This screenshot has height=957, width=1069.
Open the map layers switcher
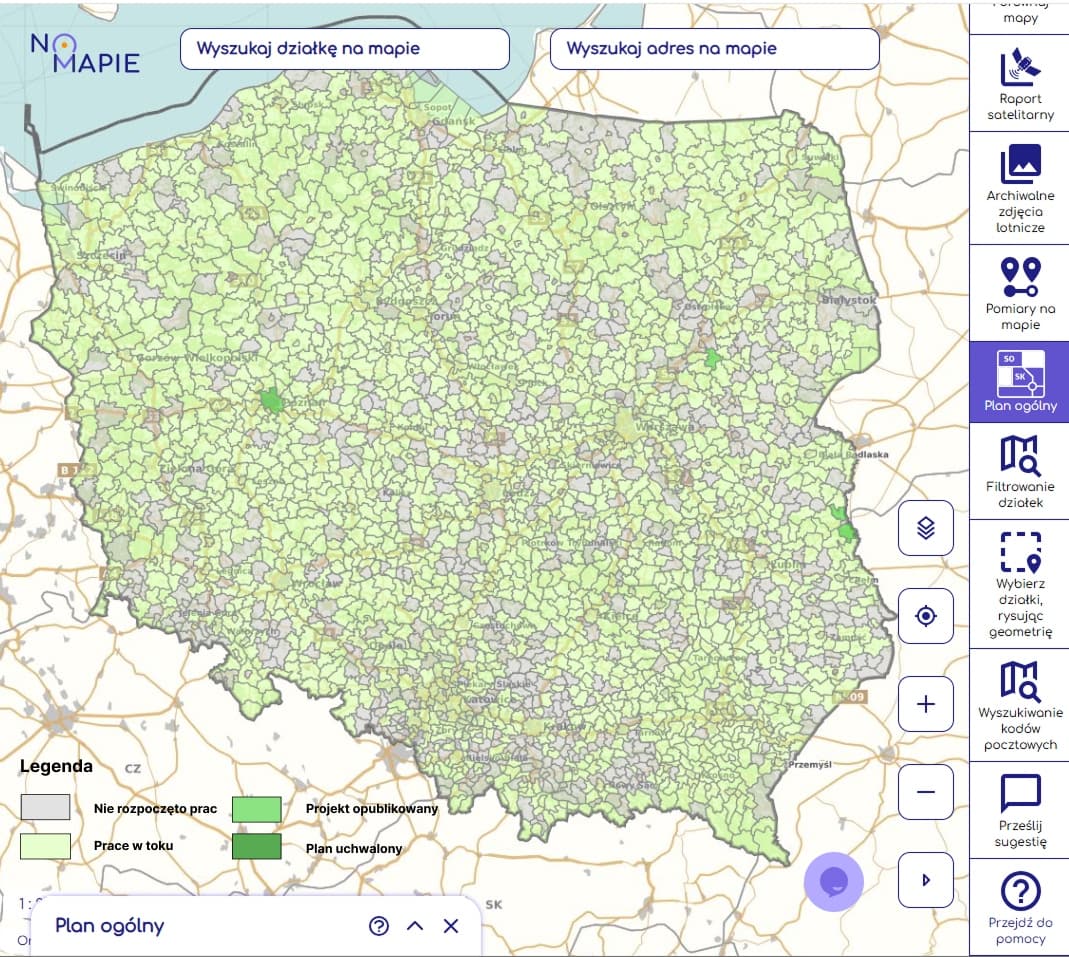click(925, 527)
